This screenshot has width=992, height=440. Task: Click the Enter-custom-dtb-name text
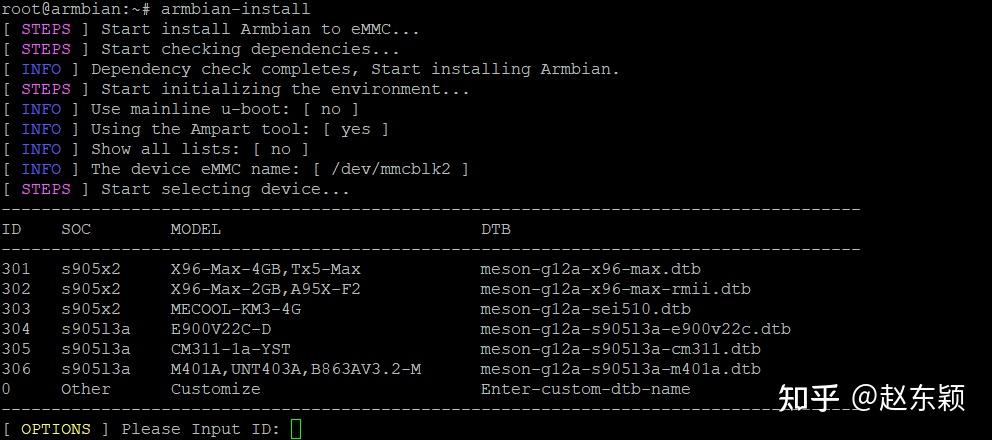[x=585, y=389]
